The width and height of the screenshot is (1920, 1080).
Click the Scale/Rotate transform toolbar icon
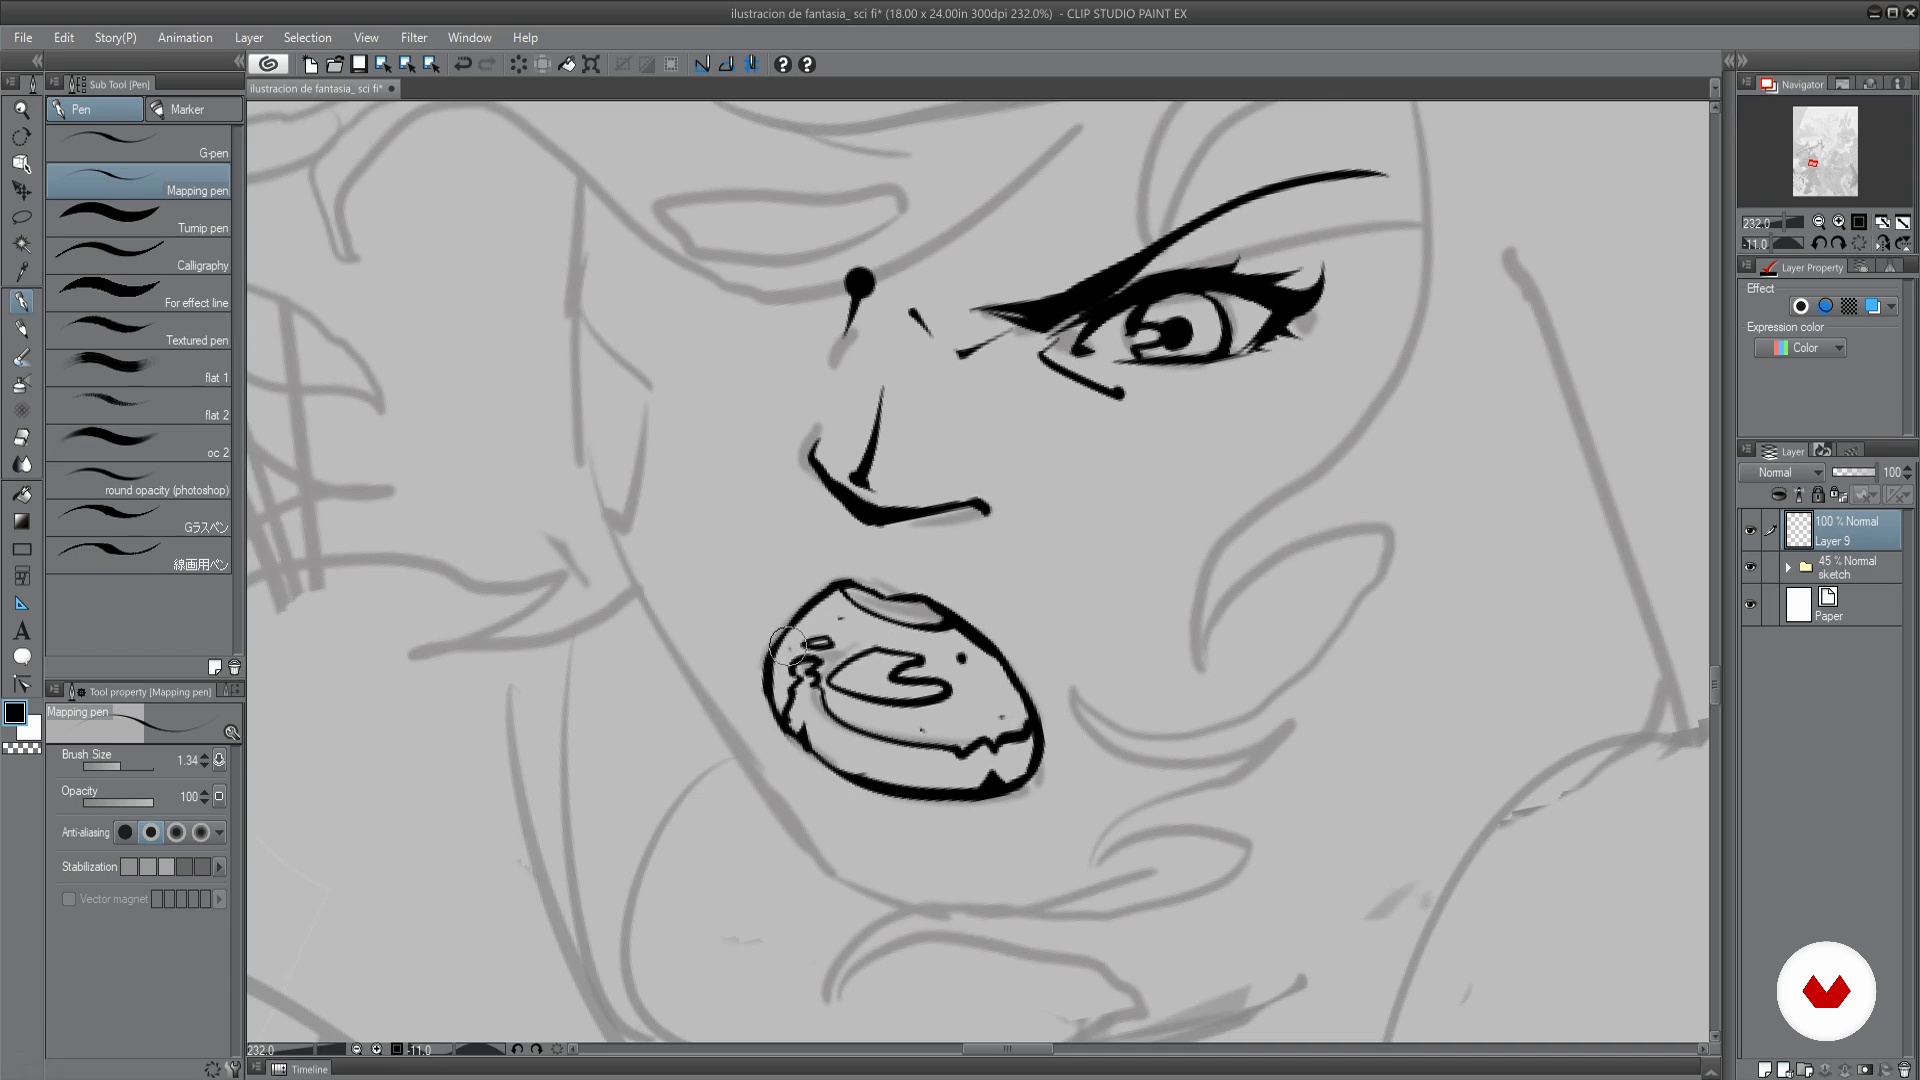[x=591, y=64]
